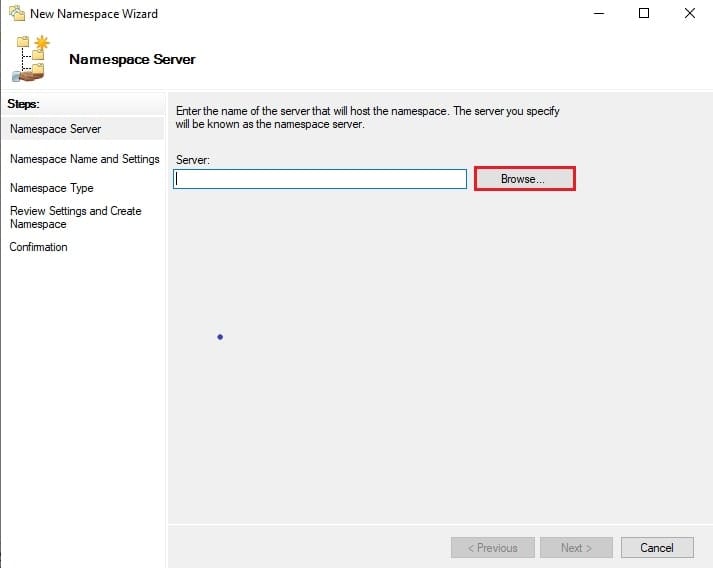Screen dimensions: 713x568
Task: Select the Confirmation step
Action: [x=38, y=247]
